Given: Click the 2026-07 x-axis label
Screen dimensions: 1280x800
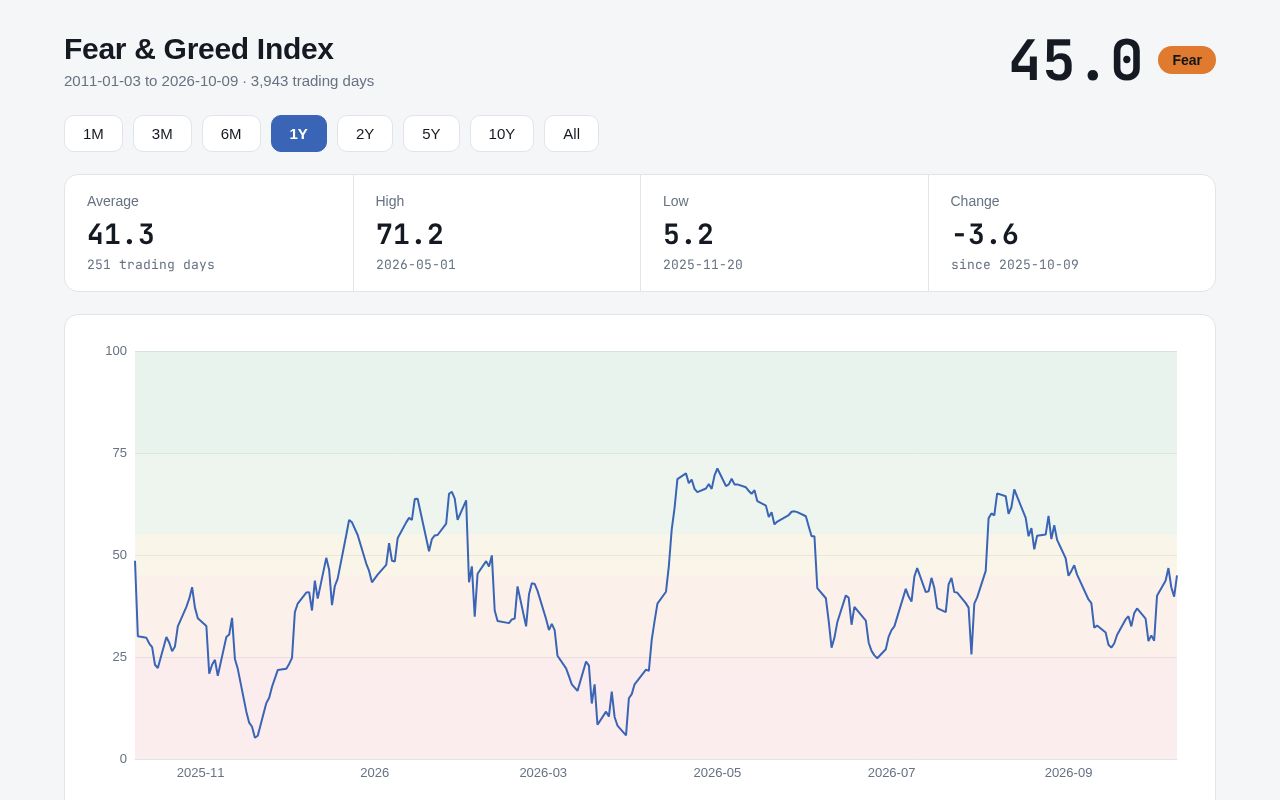Looking at the screenshot, I should coord(892,773).
